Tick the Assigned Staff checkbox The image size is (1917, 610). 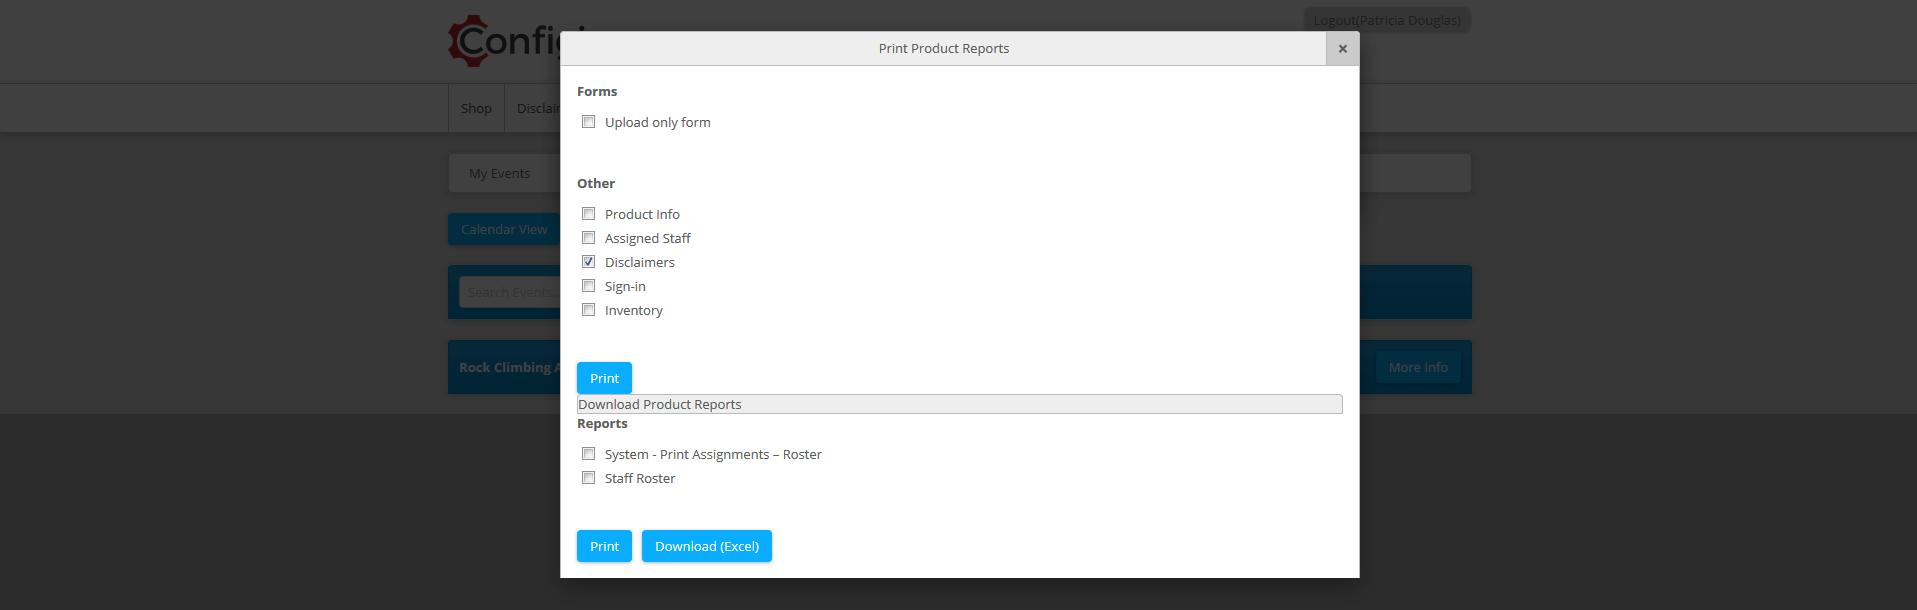click(x=589, y=238)
